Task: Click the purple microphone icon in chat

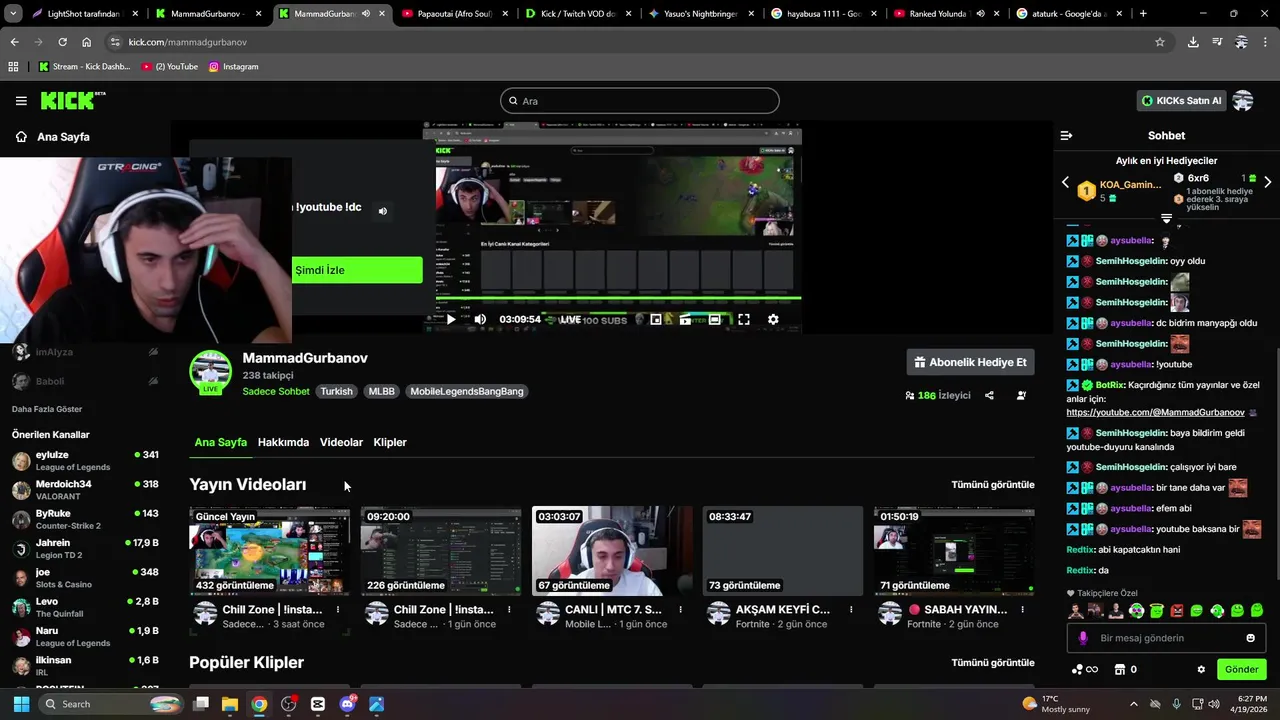Action: pyautogui.click(x=1083, y=638)
